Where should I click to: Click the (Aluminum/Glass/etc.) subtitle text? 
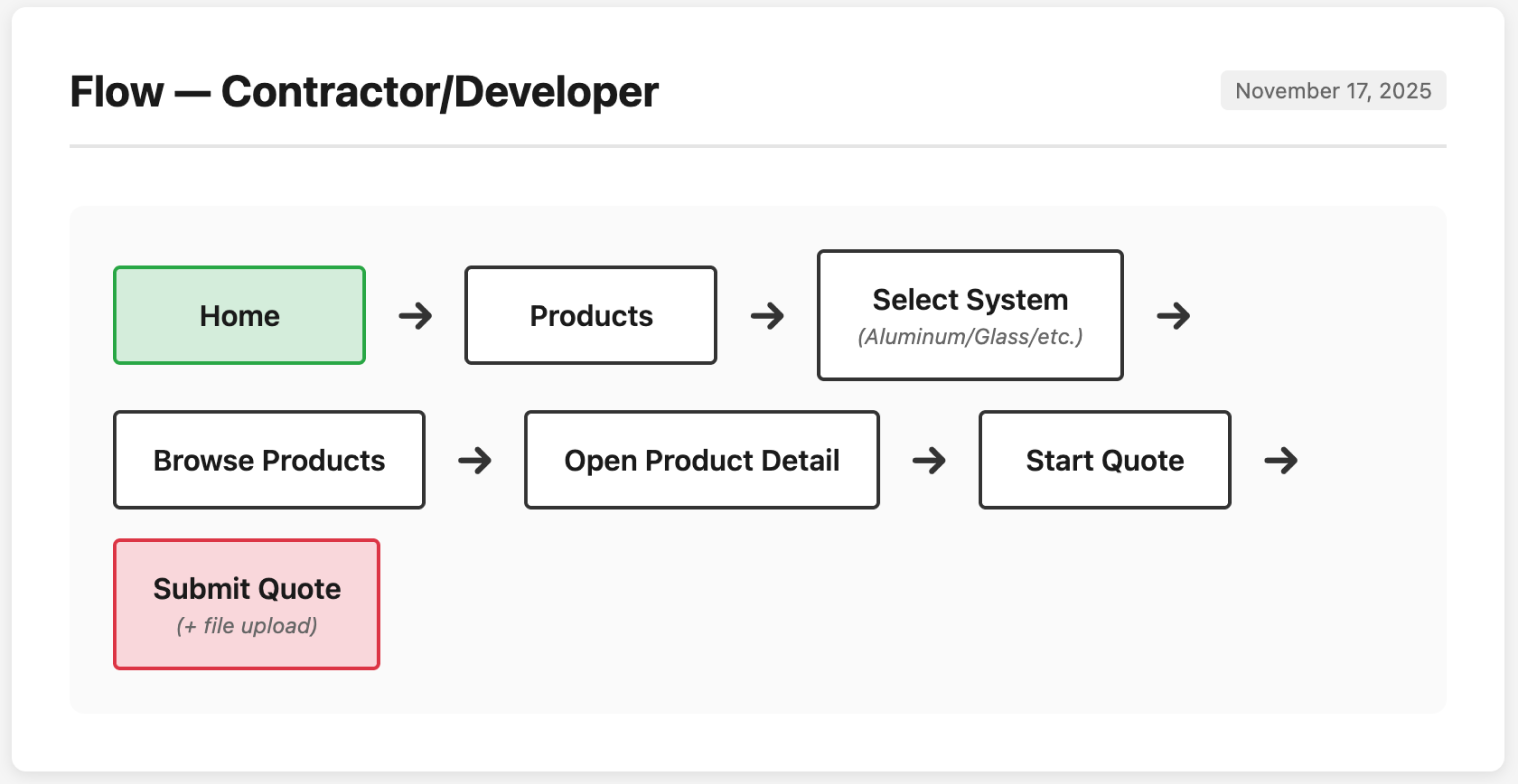[x=969, y=337]
